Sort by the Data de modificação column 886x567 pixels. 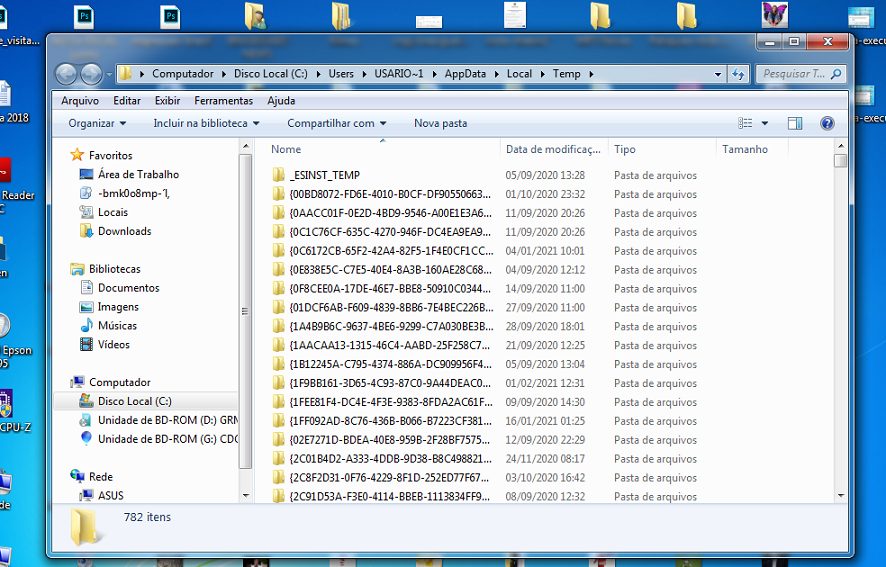coord(554,149)
